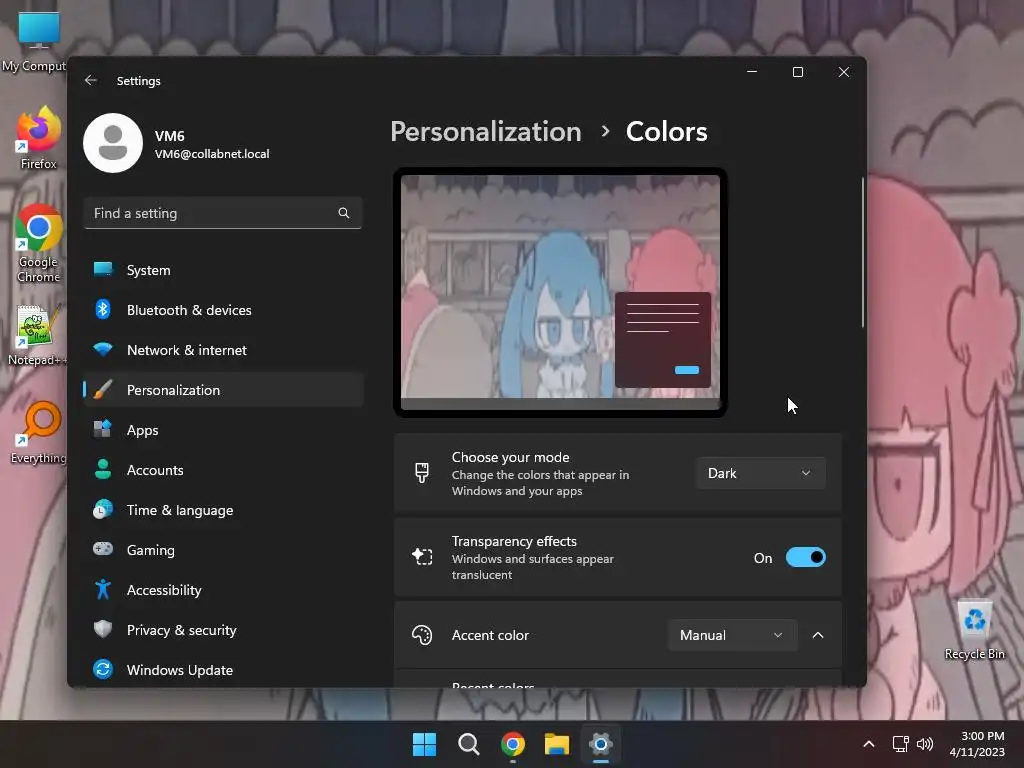Collapse the Accent color section chevron

coord(818,635)
